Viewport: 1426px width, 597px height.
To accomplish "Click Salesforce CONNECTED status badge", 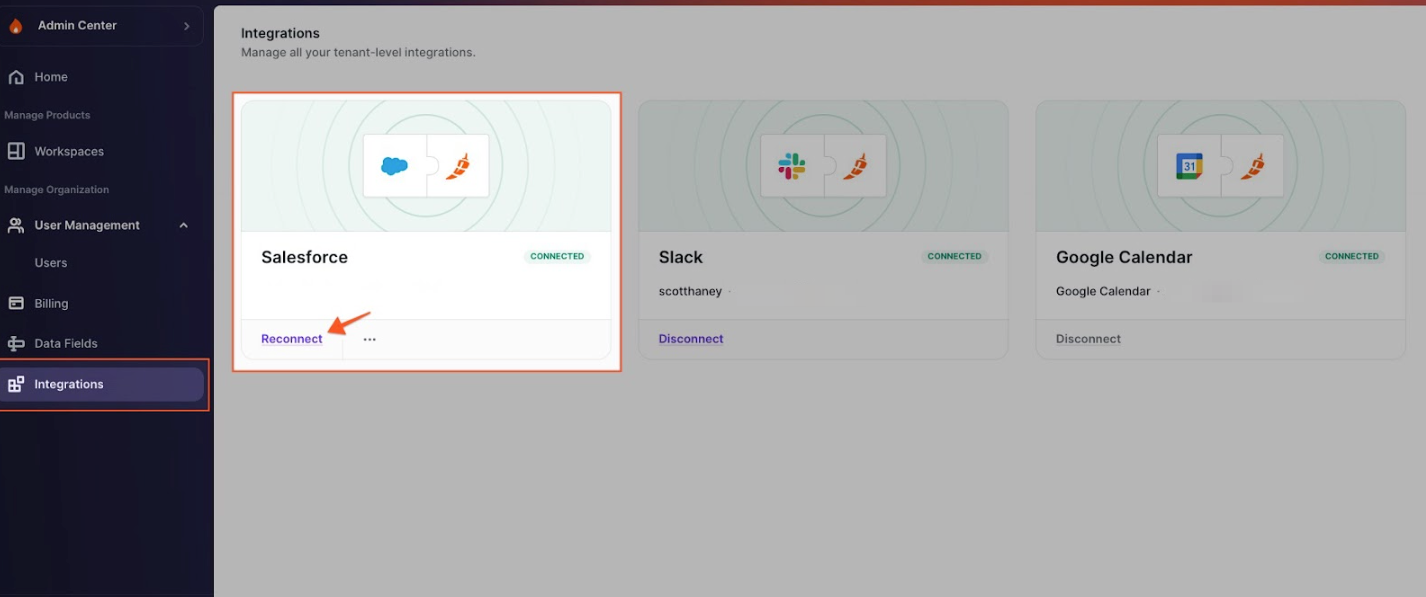I will click(557, 256).
